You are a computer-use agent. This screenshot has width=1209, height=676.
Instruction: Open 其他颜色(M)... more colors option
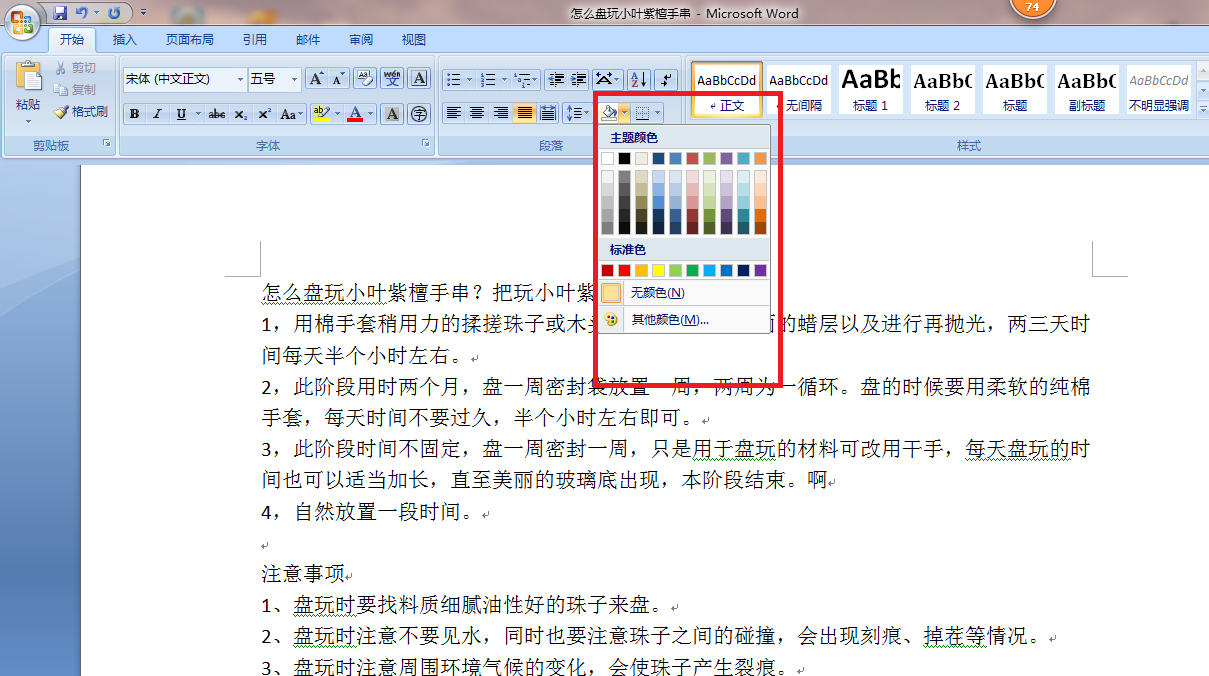tap(669, 320)
